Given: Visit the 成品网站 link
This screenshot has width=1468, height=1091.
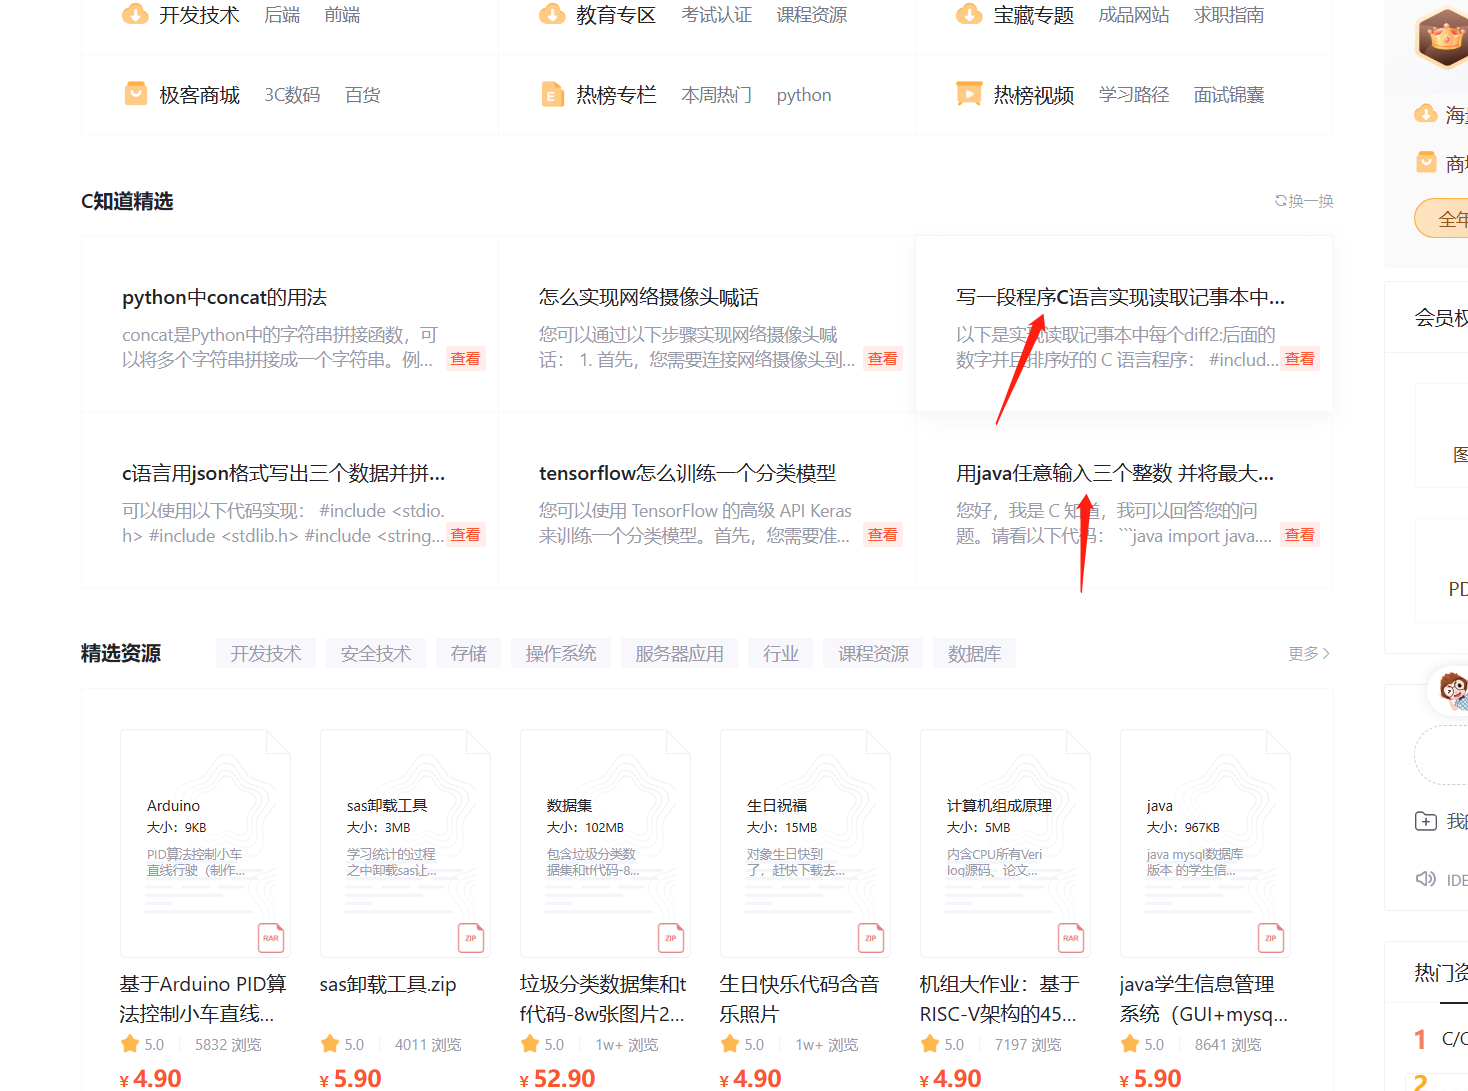Looking at the screenshot, I should (x=1134, y=15).
